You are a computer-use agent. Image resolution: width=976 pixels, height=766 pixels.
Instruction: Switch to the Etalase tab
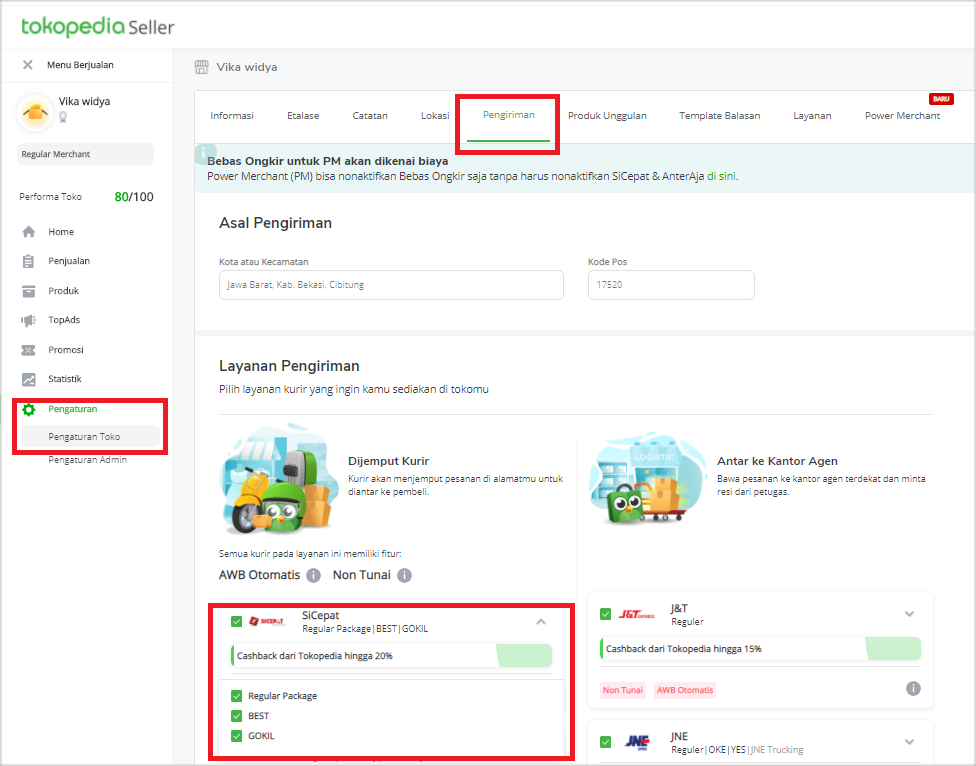[x=303, y=116]
